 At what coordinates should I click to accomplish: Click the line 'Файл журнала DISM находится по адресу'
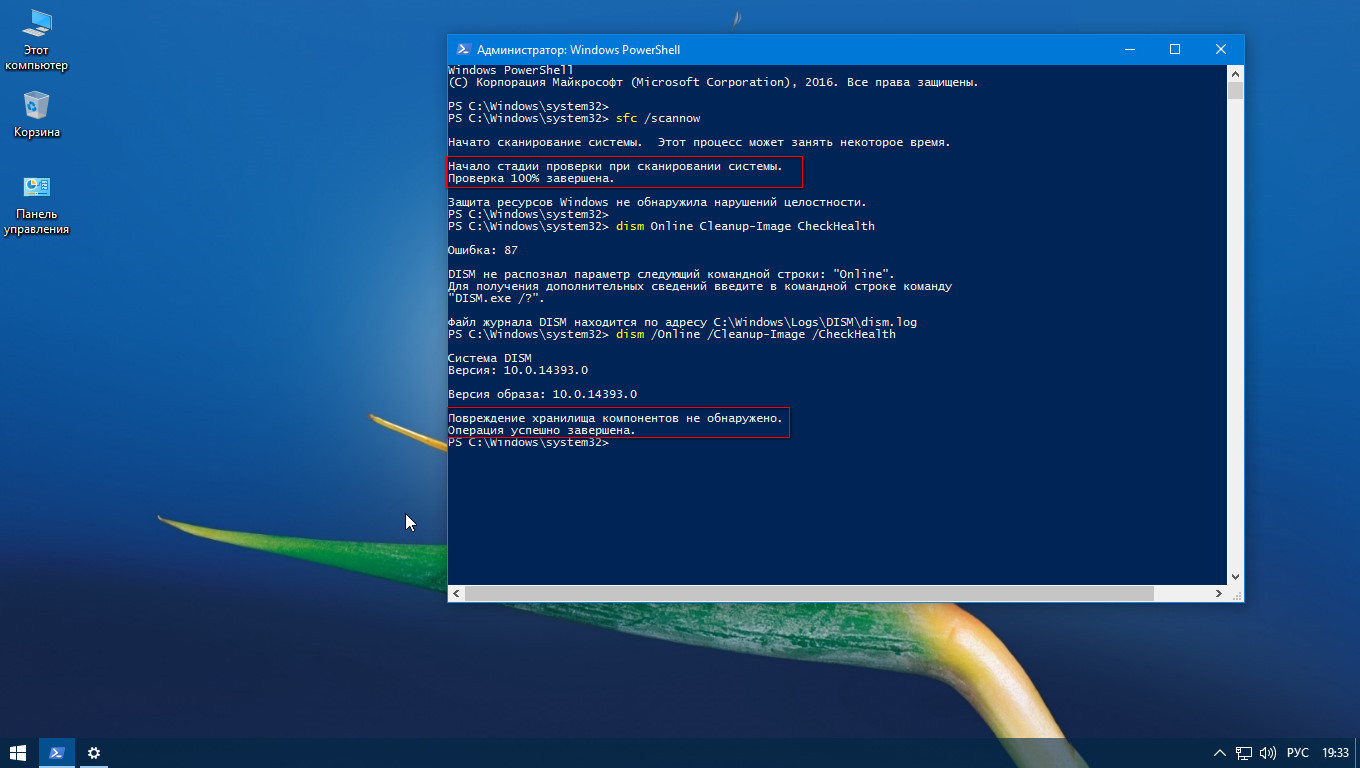[x=682, y=322]
